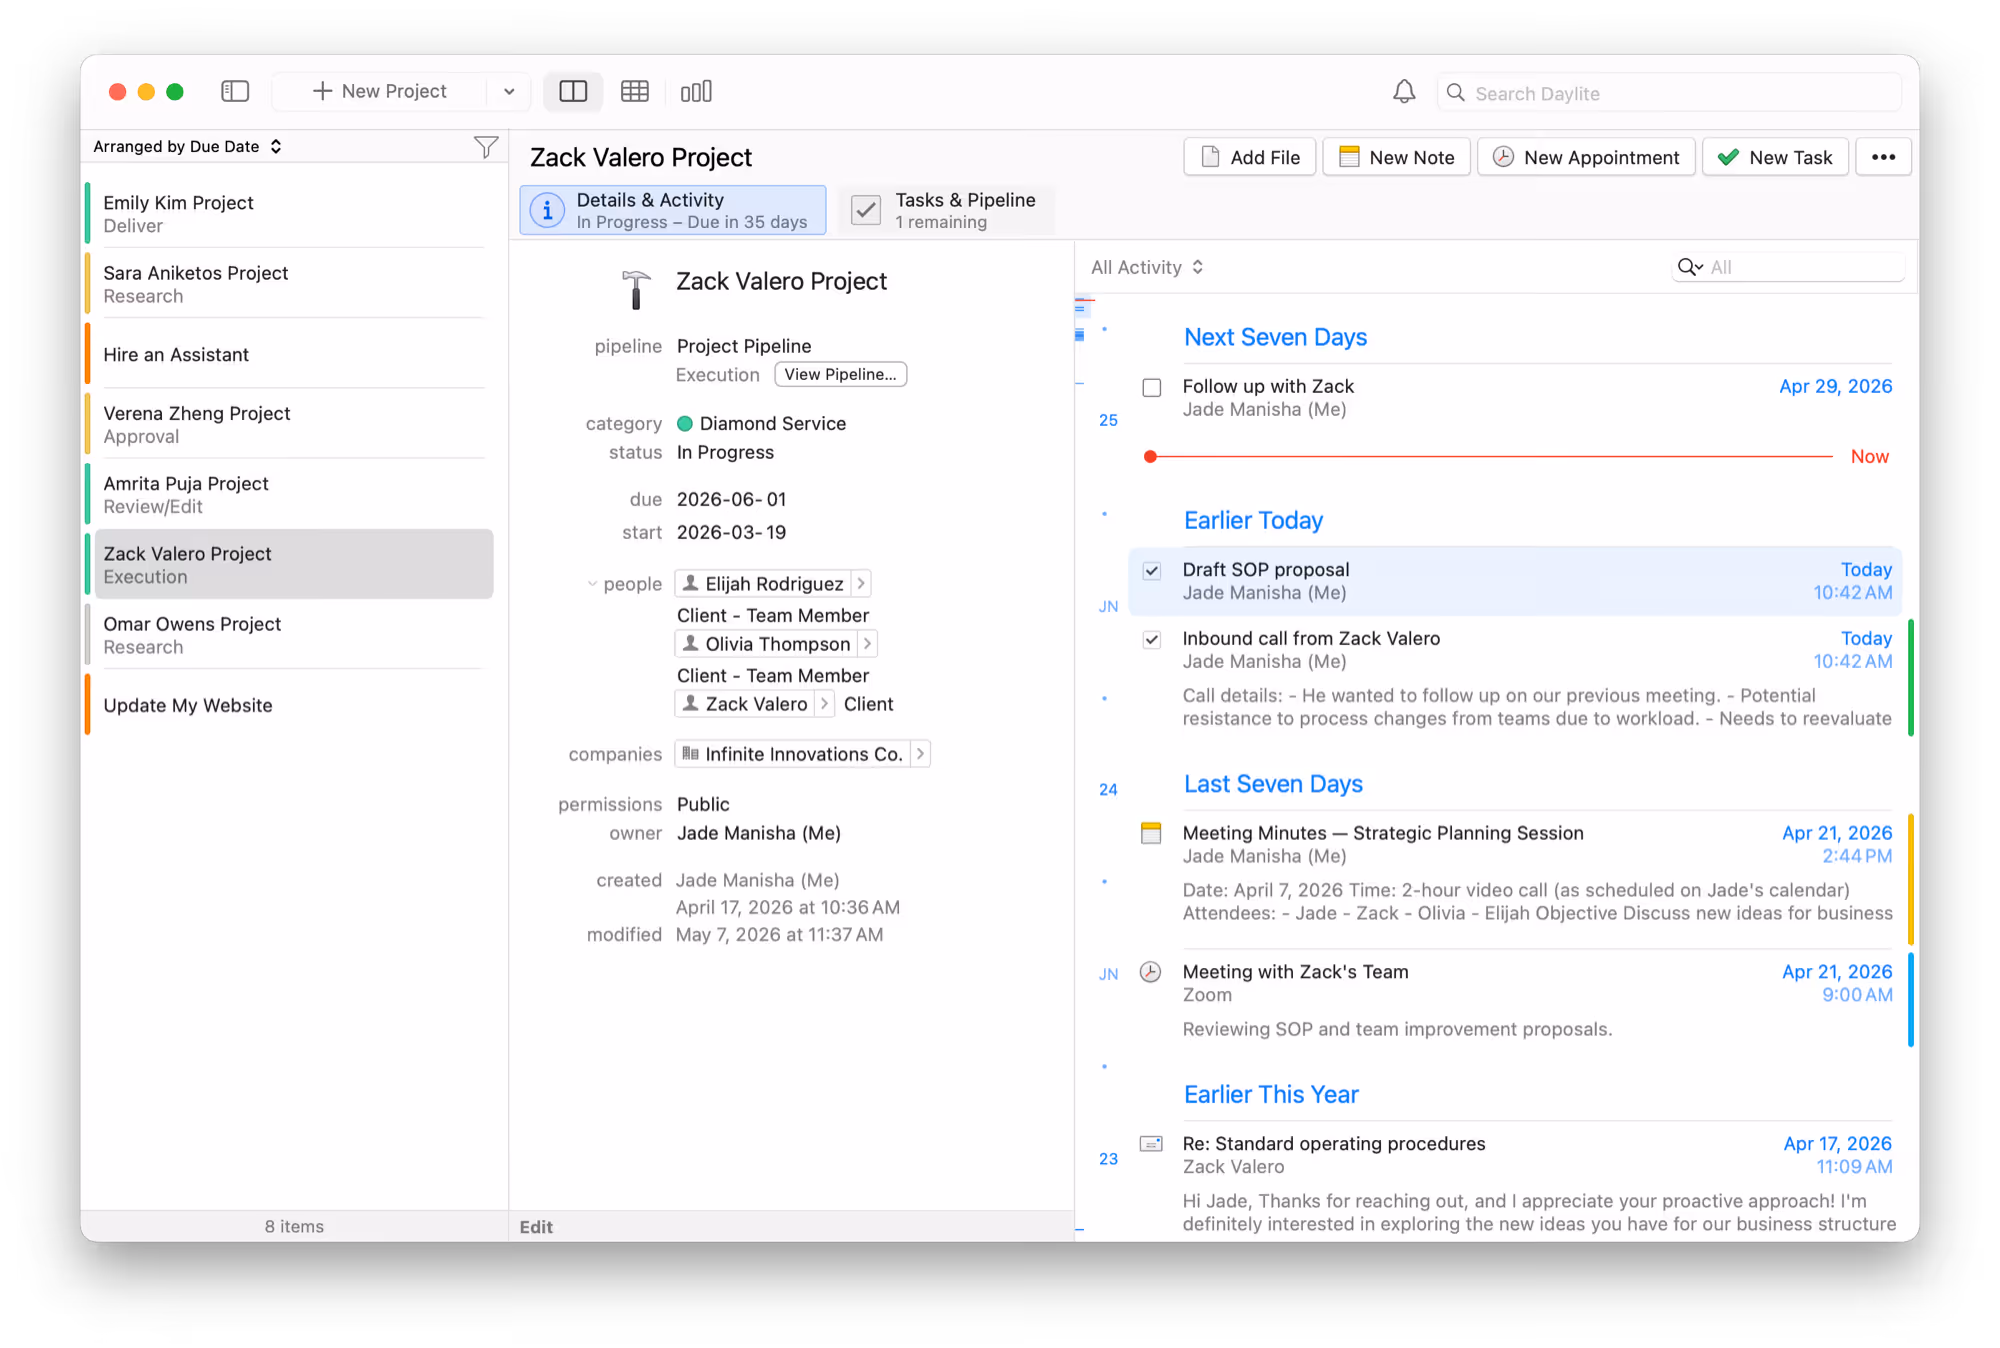The image size is (2000, 1348).
Task: Click the hammer project icon
Action: point(635,289)
